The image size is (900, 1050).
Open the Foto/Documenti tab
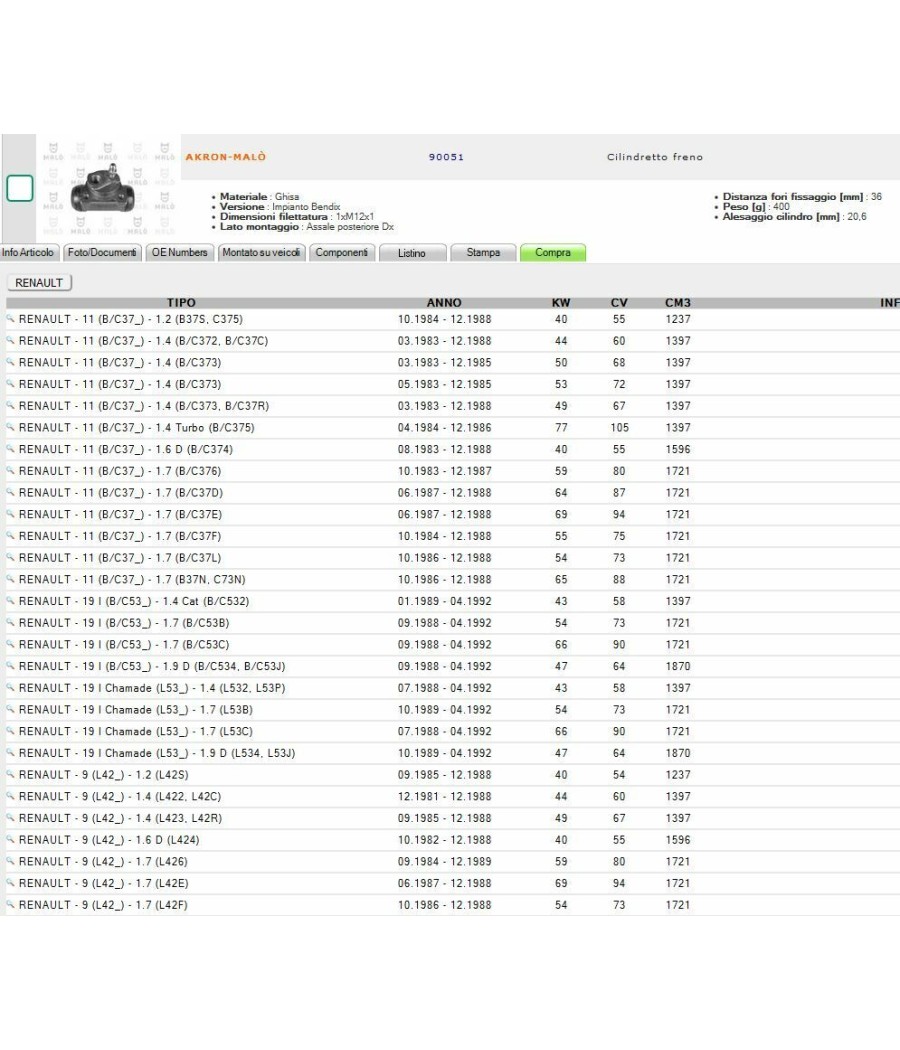102,252
